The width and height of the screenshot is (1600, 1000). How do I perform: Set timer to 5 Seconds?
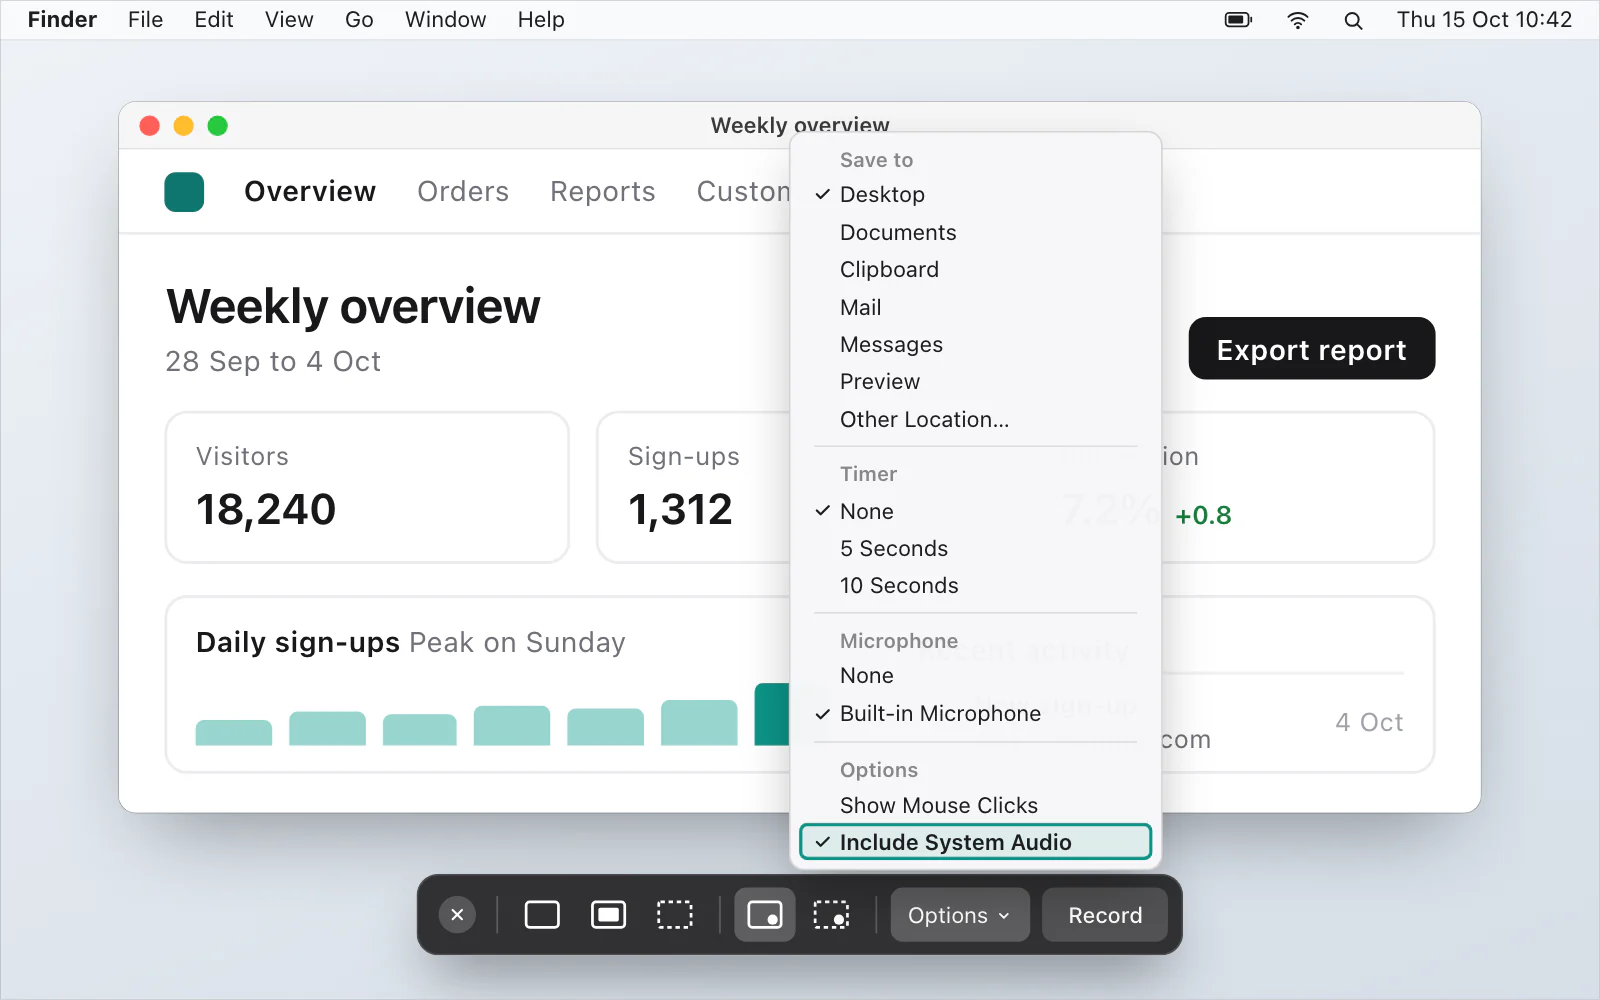(x=975, y=548)
